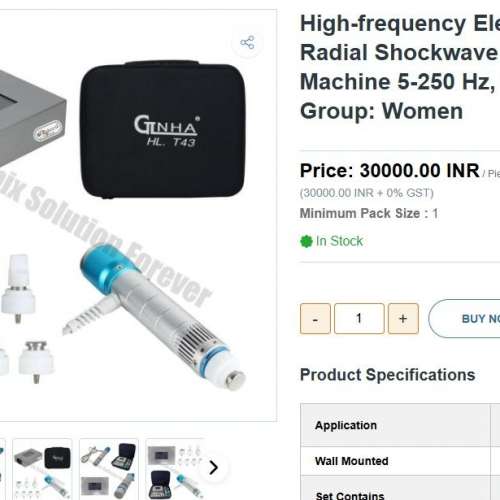The image size is (500, 500).
Task: Decrease quantity with the minus button
Action: 315,319
